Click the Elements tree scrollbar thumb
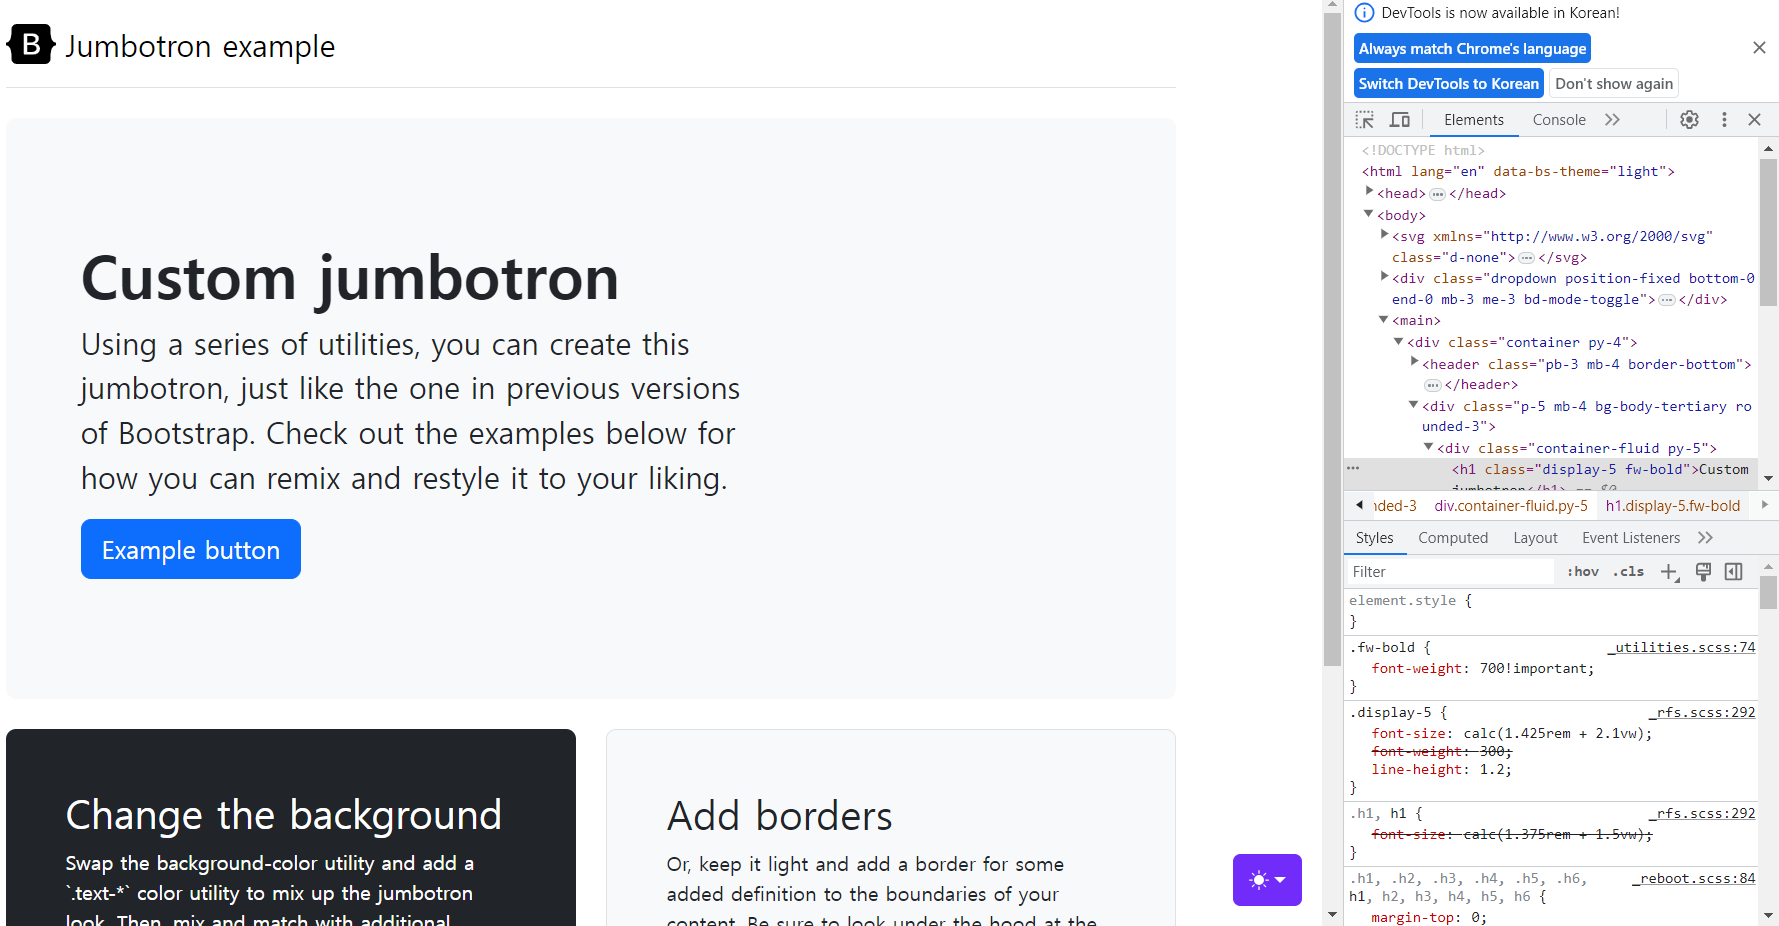This screenshot has width=1779, height=926. point(1768,233)
